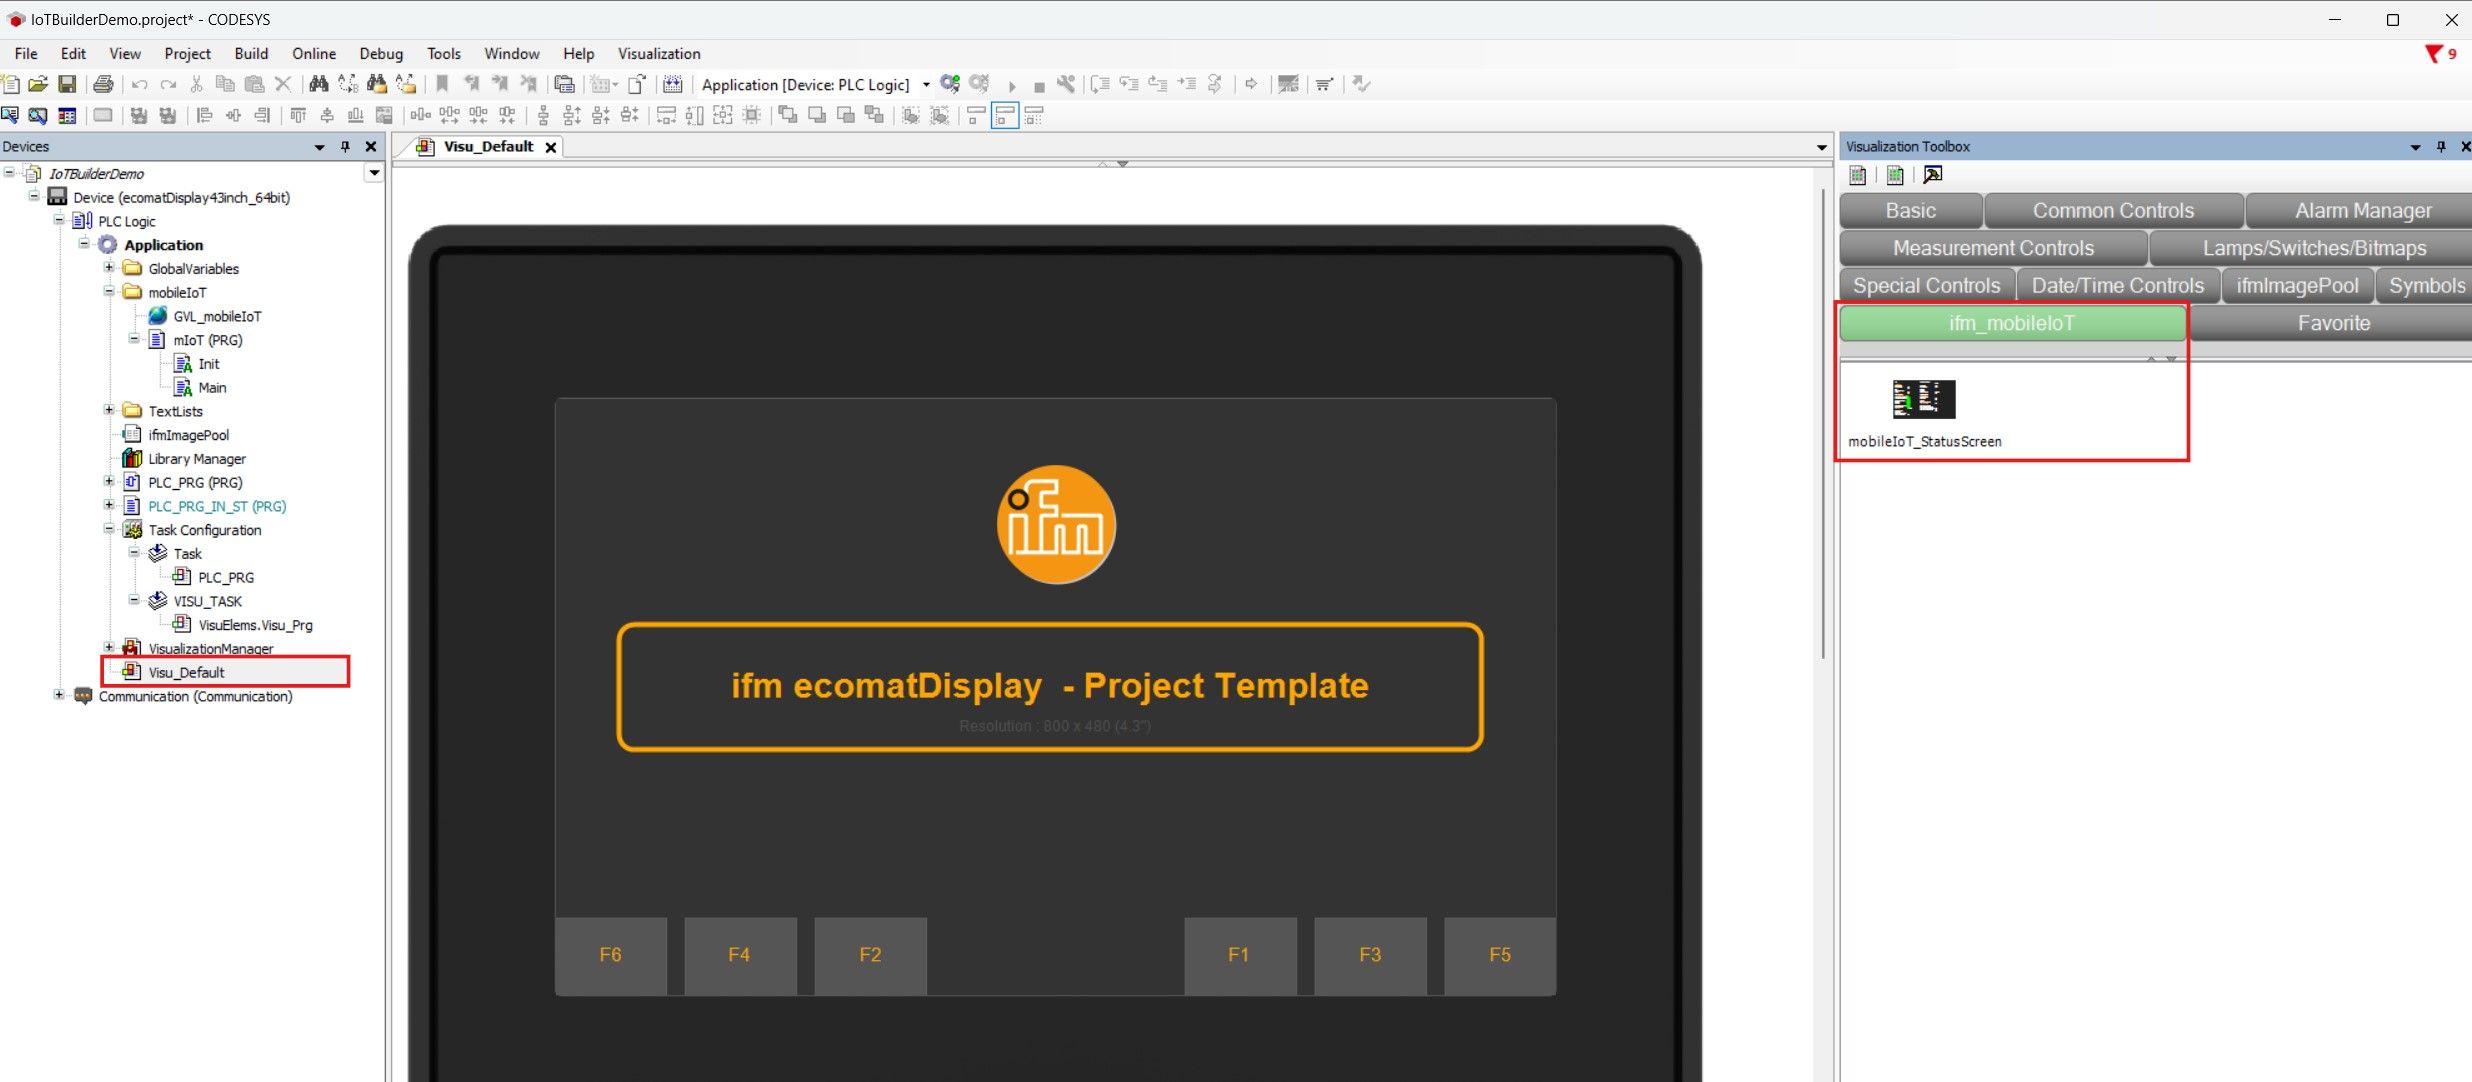Select the Measurement Controls category
The height and width of the screenshot is (1082, 2472).
[1993, 248]
